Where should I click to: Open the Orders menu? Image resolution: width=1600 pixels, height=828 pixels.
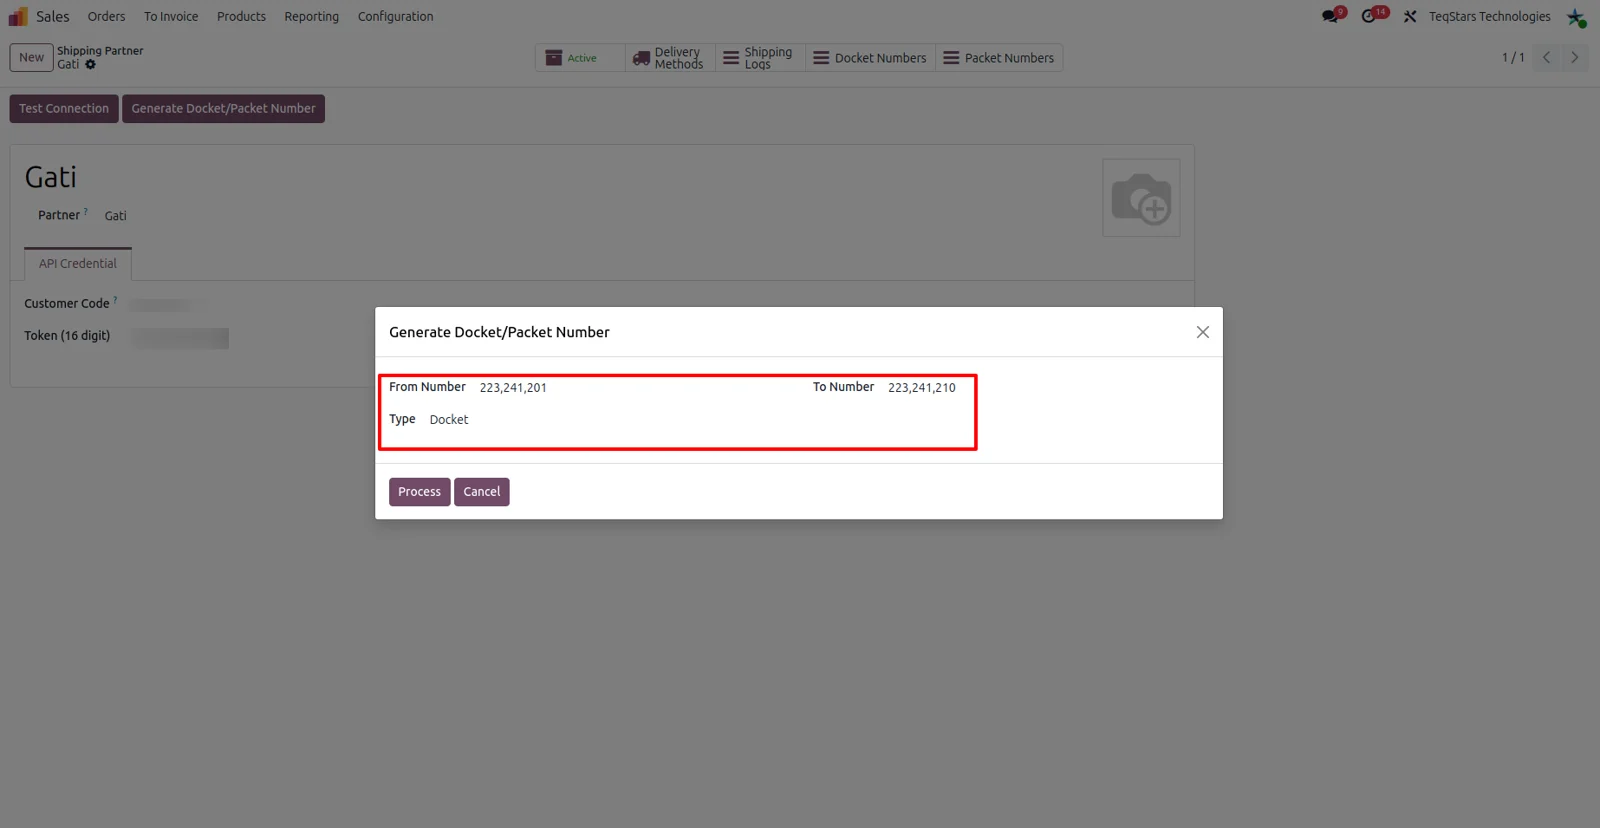pyautogui.click(x=106, y=16)
